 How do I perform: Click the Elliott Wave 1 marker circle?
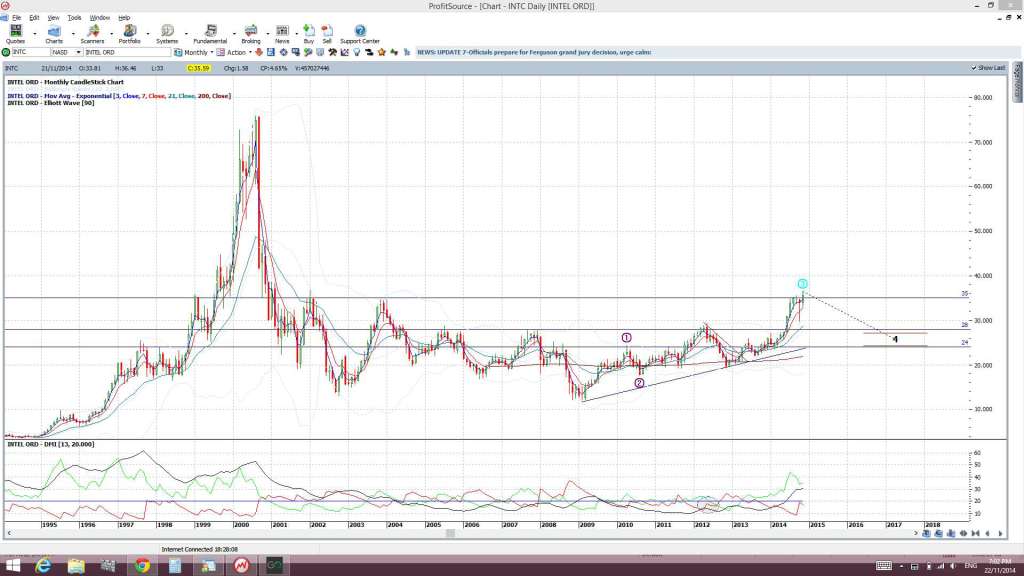pyautogui.click(x=626, y=338)
